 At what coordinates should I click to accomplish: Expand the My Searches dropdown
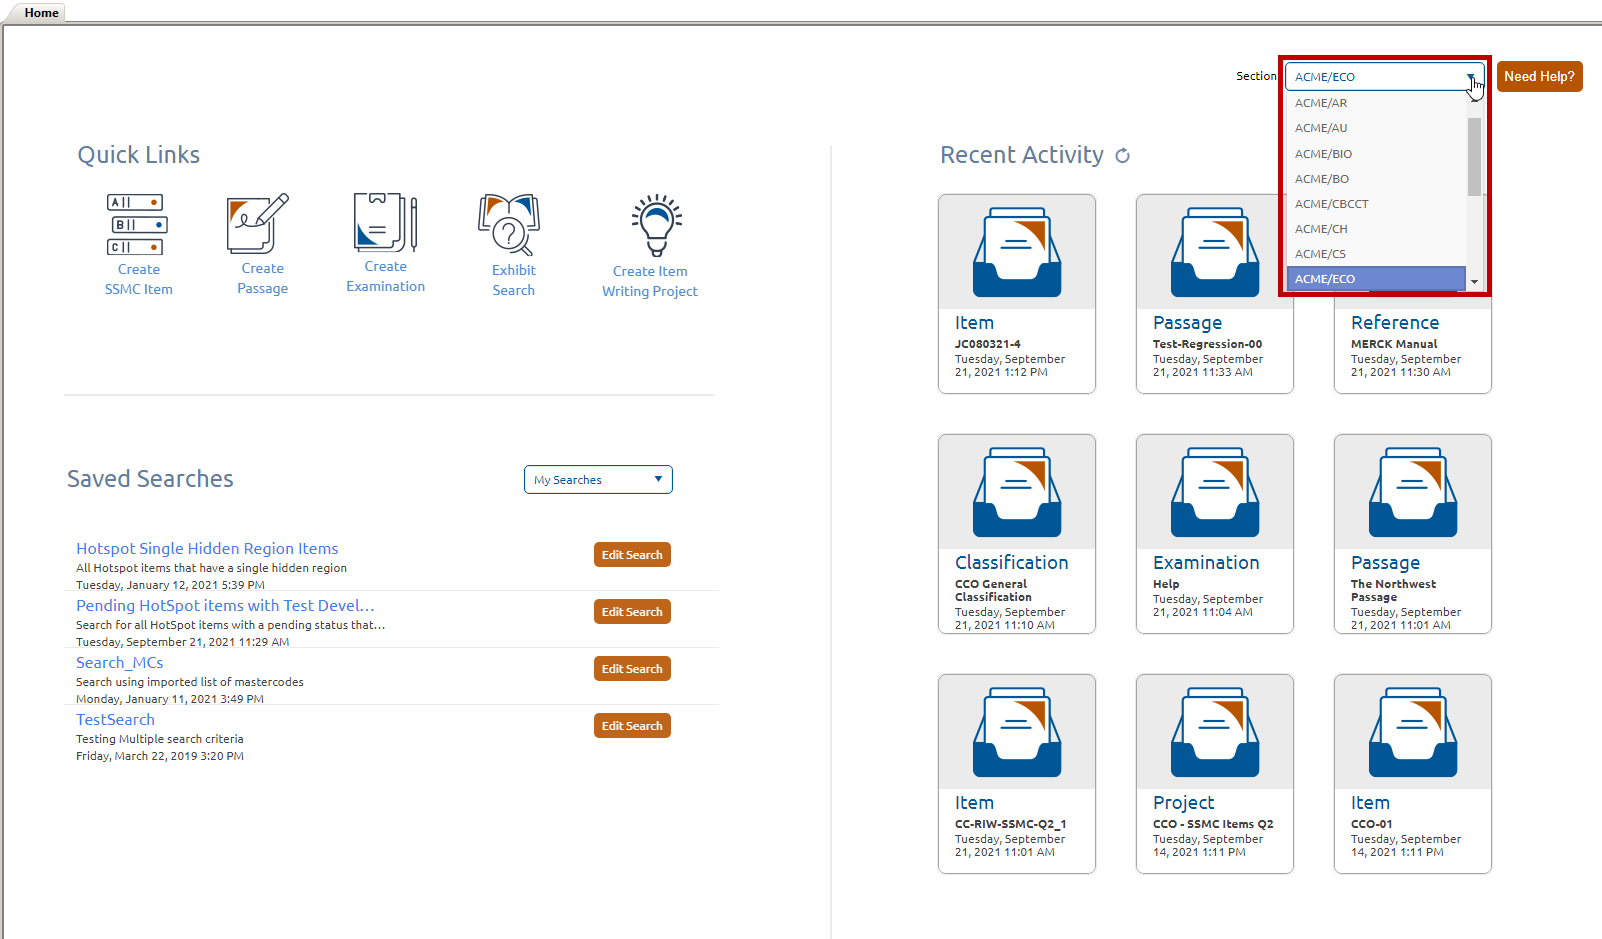pyautogui.click(x=598, y=480)
